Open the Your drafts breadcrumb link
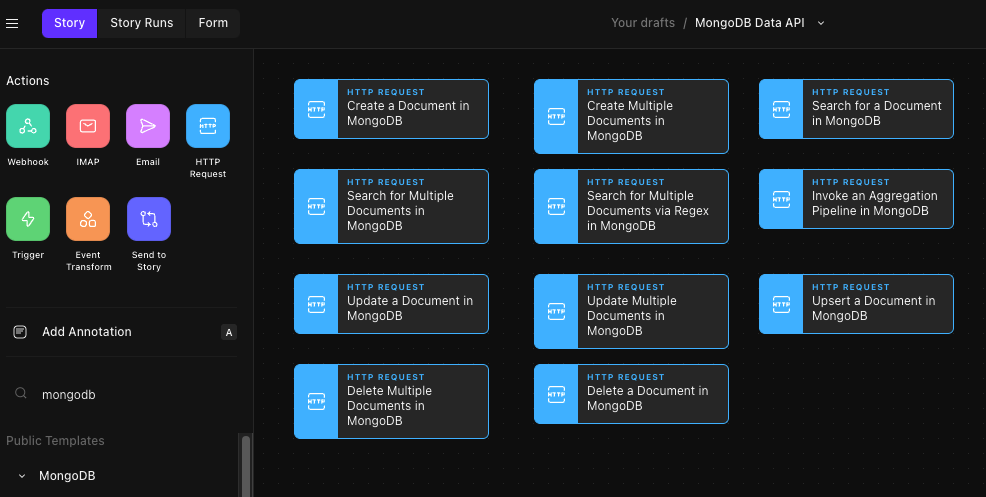This screenshot has height=497, width=986. [x=643, y=23]
